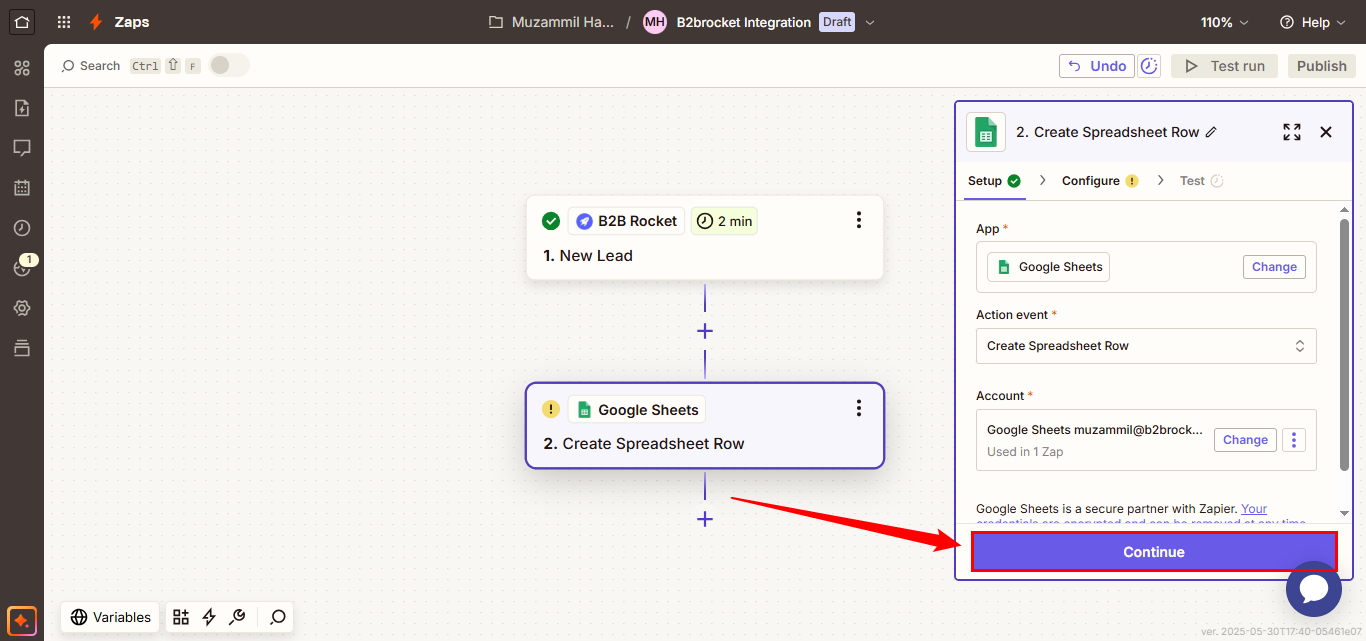
Task: Expand the Draft status dropdown chevron
Action: (870, 23)
